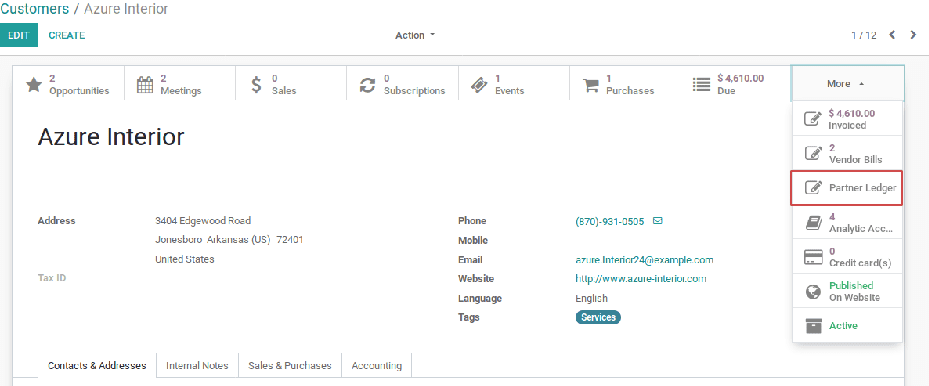This screenshot has height=386, width=929.
Task: Toggle the Active status label
Action: (x=843, y=326)
